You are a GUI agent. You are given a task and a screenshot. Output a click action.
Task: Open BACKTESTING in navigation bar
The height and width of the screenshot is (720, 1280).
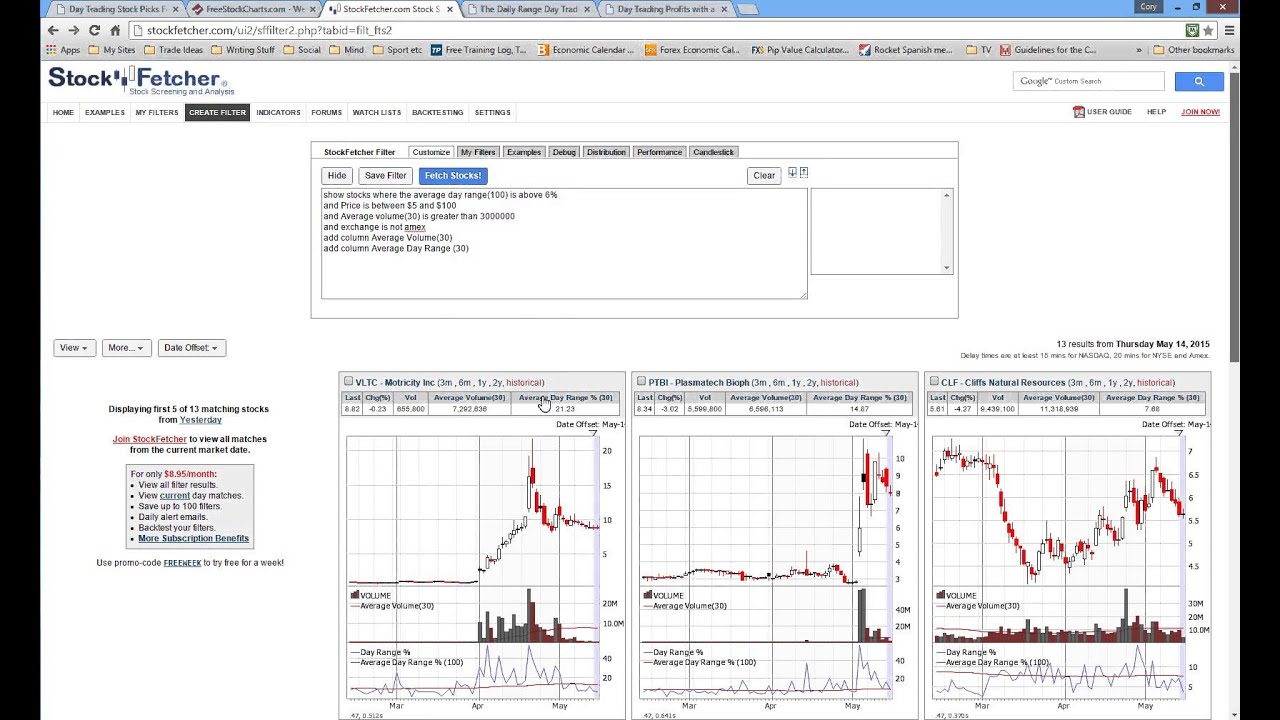click(x=438, y=112)
